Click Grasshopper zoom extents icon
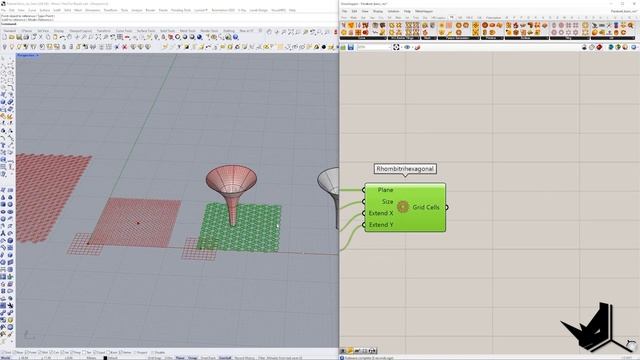 396,47
